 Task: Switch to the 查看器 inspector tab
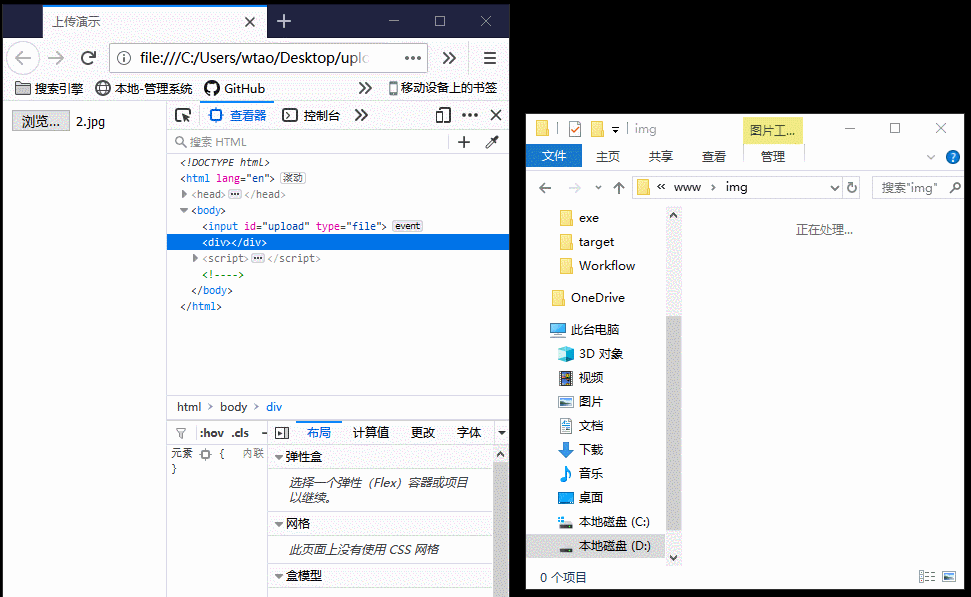[x=238, y=115]
